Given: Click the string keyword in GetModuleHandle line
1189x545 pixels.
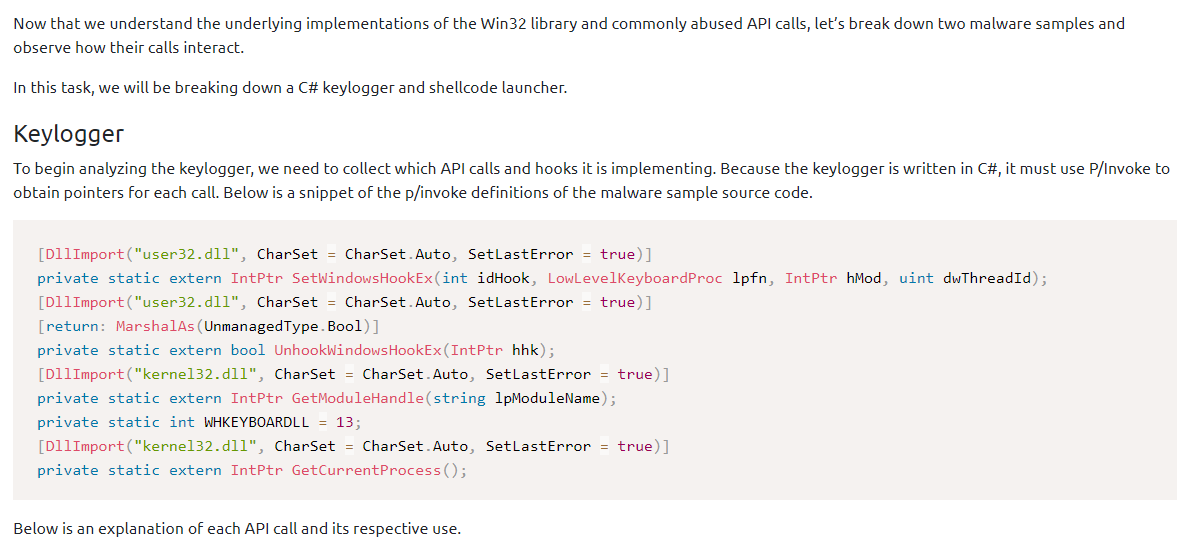Looking at the screenshot, I should click(x=463, y=398).
